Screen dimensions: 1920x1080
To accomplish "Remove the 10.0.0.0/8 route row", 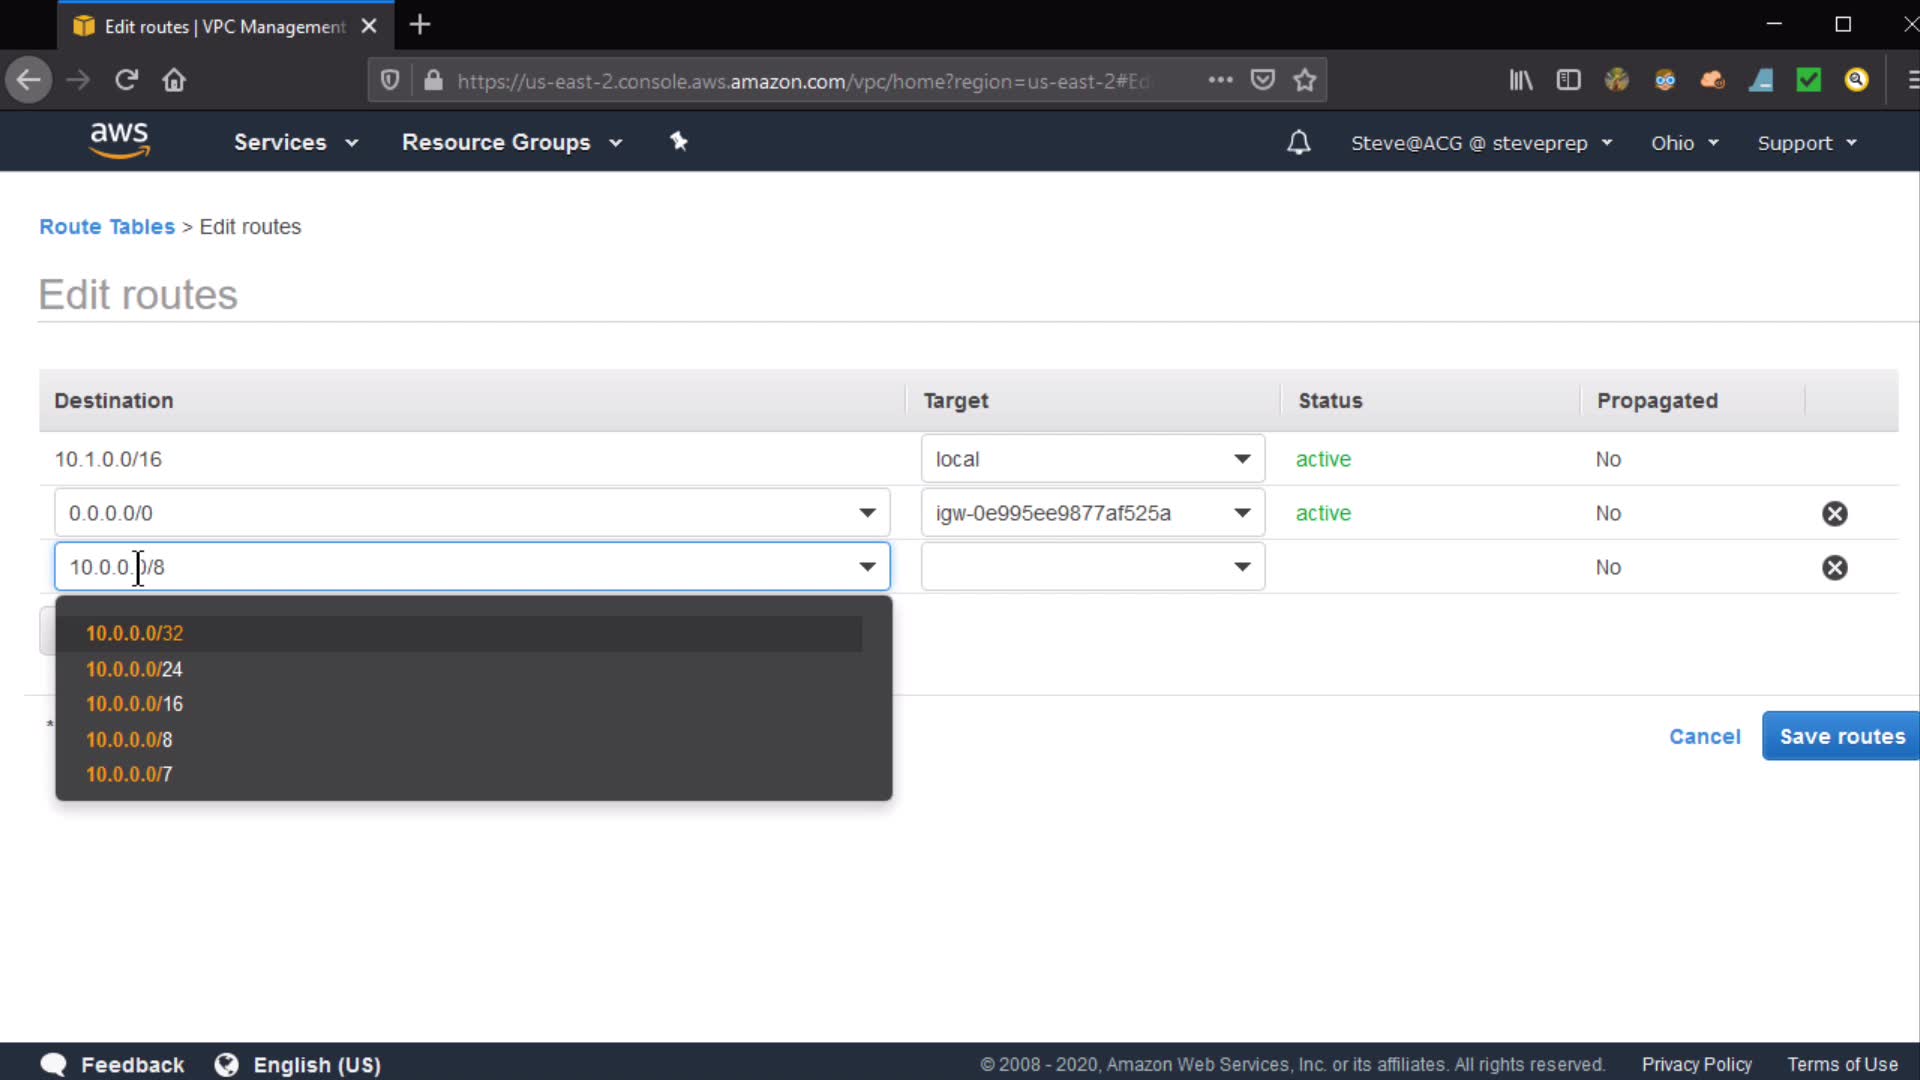I will coord(1834,568).
